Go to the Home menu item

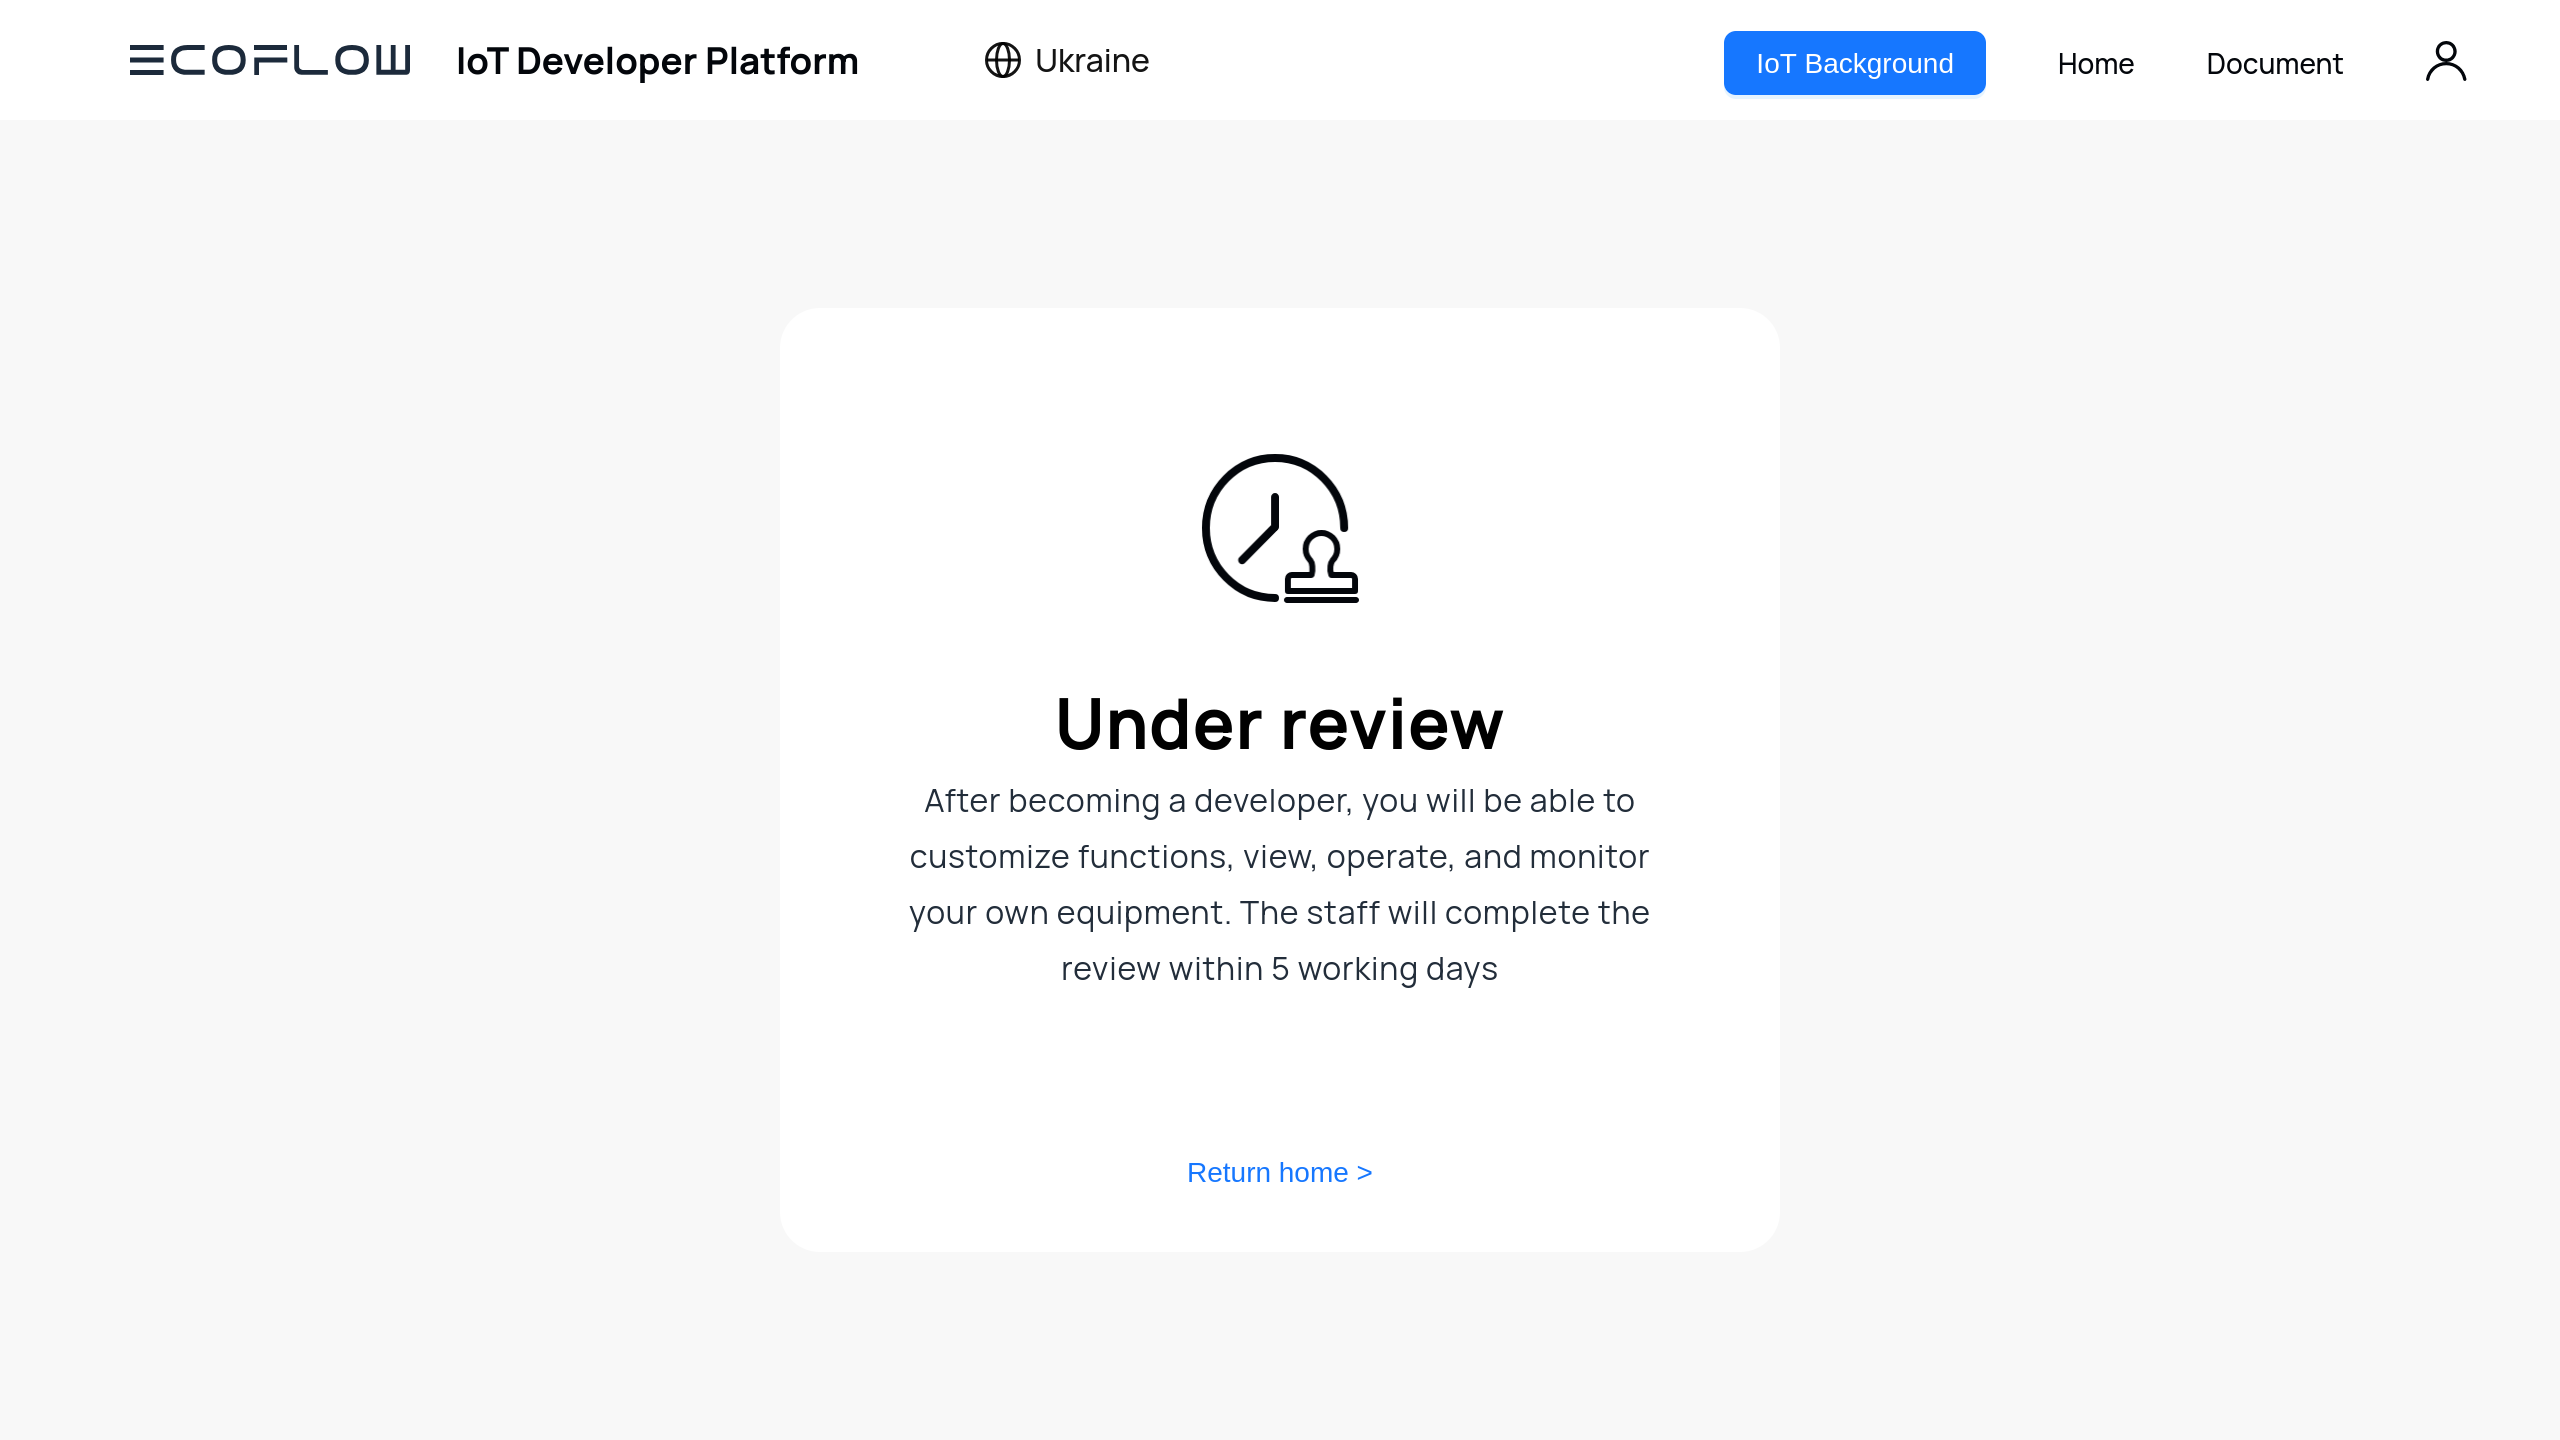[2095, 64]
